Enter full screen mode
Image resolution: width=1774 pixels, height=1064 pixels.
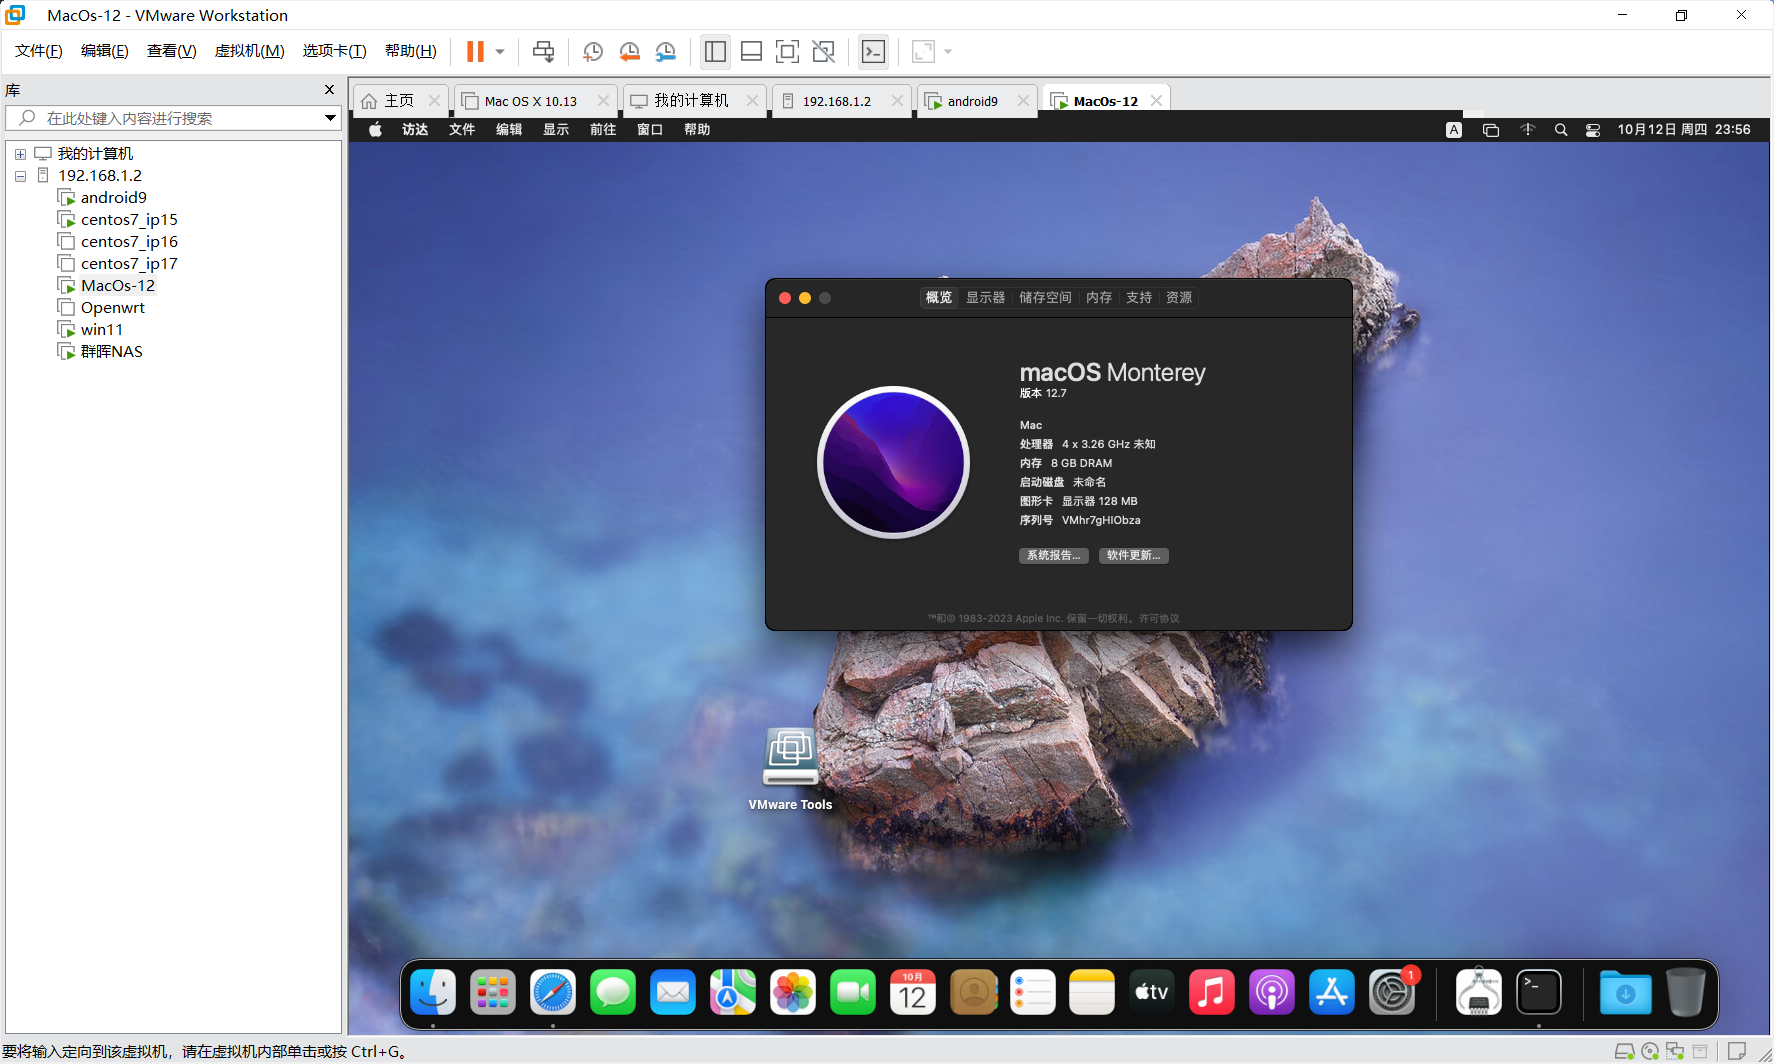(x=787, y=51)
